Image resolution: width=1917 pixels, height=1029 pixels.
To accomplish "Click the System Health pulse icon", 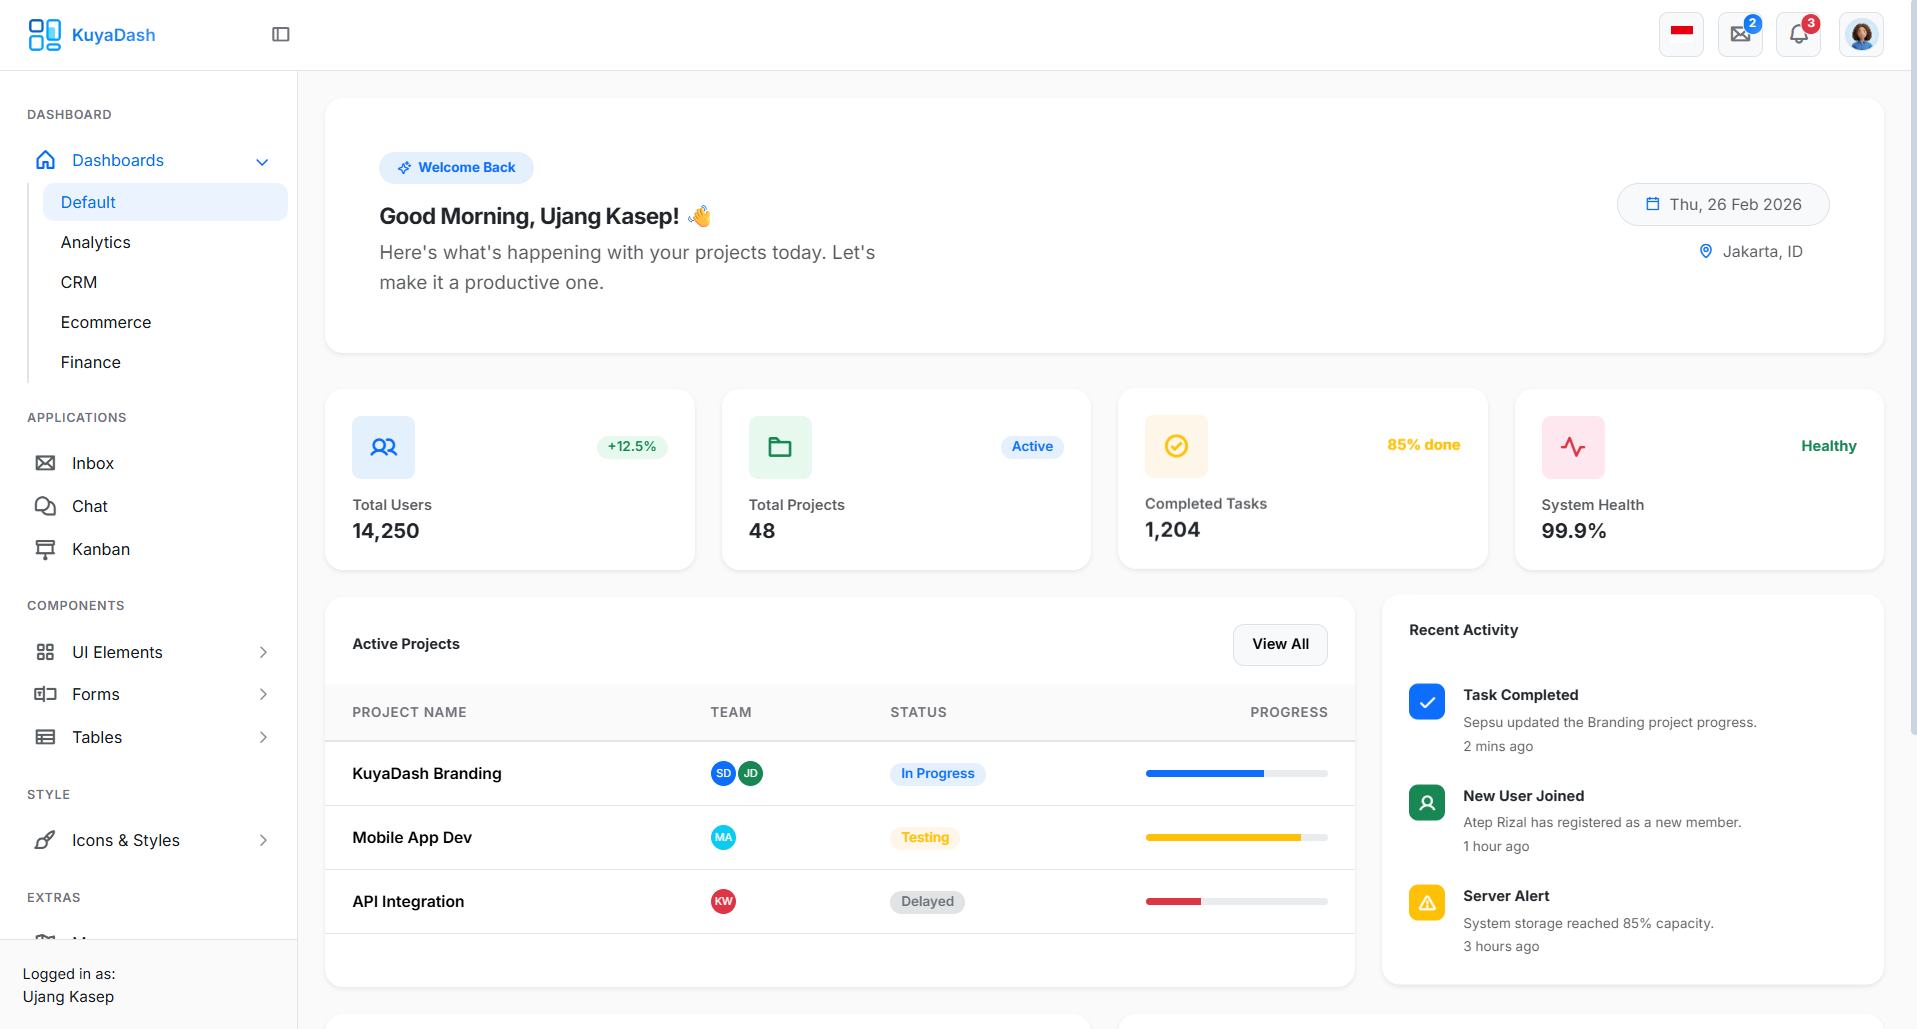I will tap(1573, 447).
